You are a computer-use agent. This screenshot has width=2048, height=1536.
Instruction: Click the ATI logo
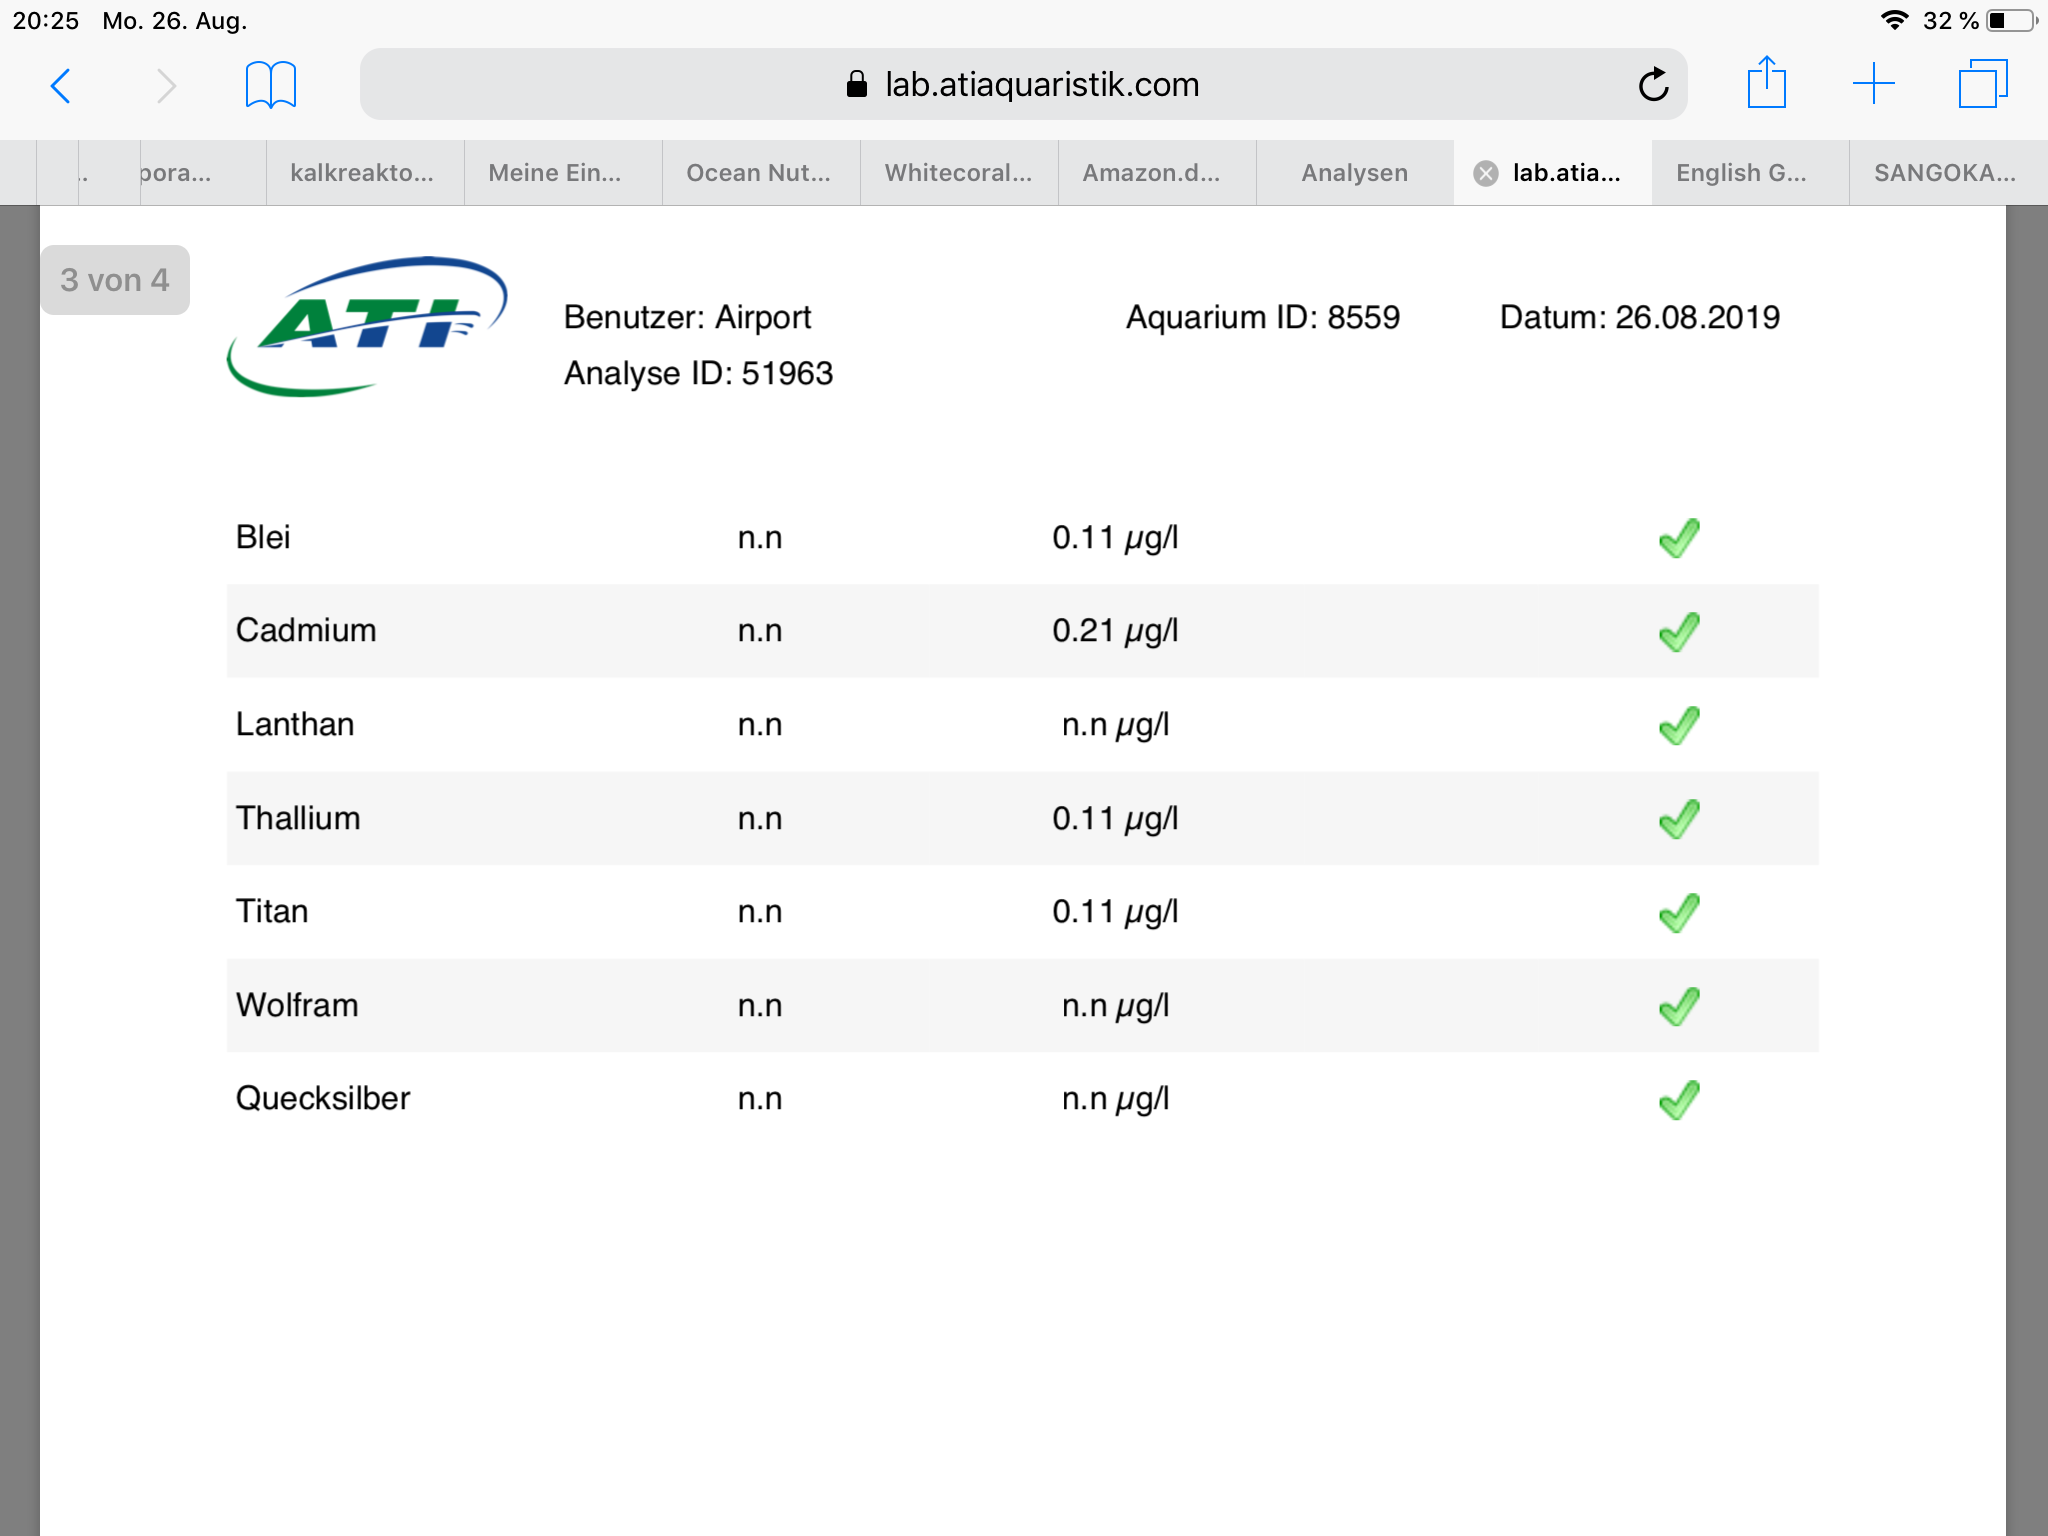(366, 326)
